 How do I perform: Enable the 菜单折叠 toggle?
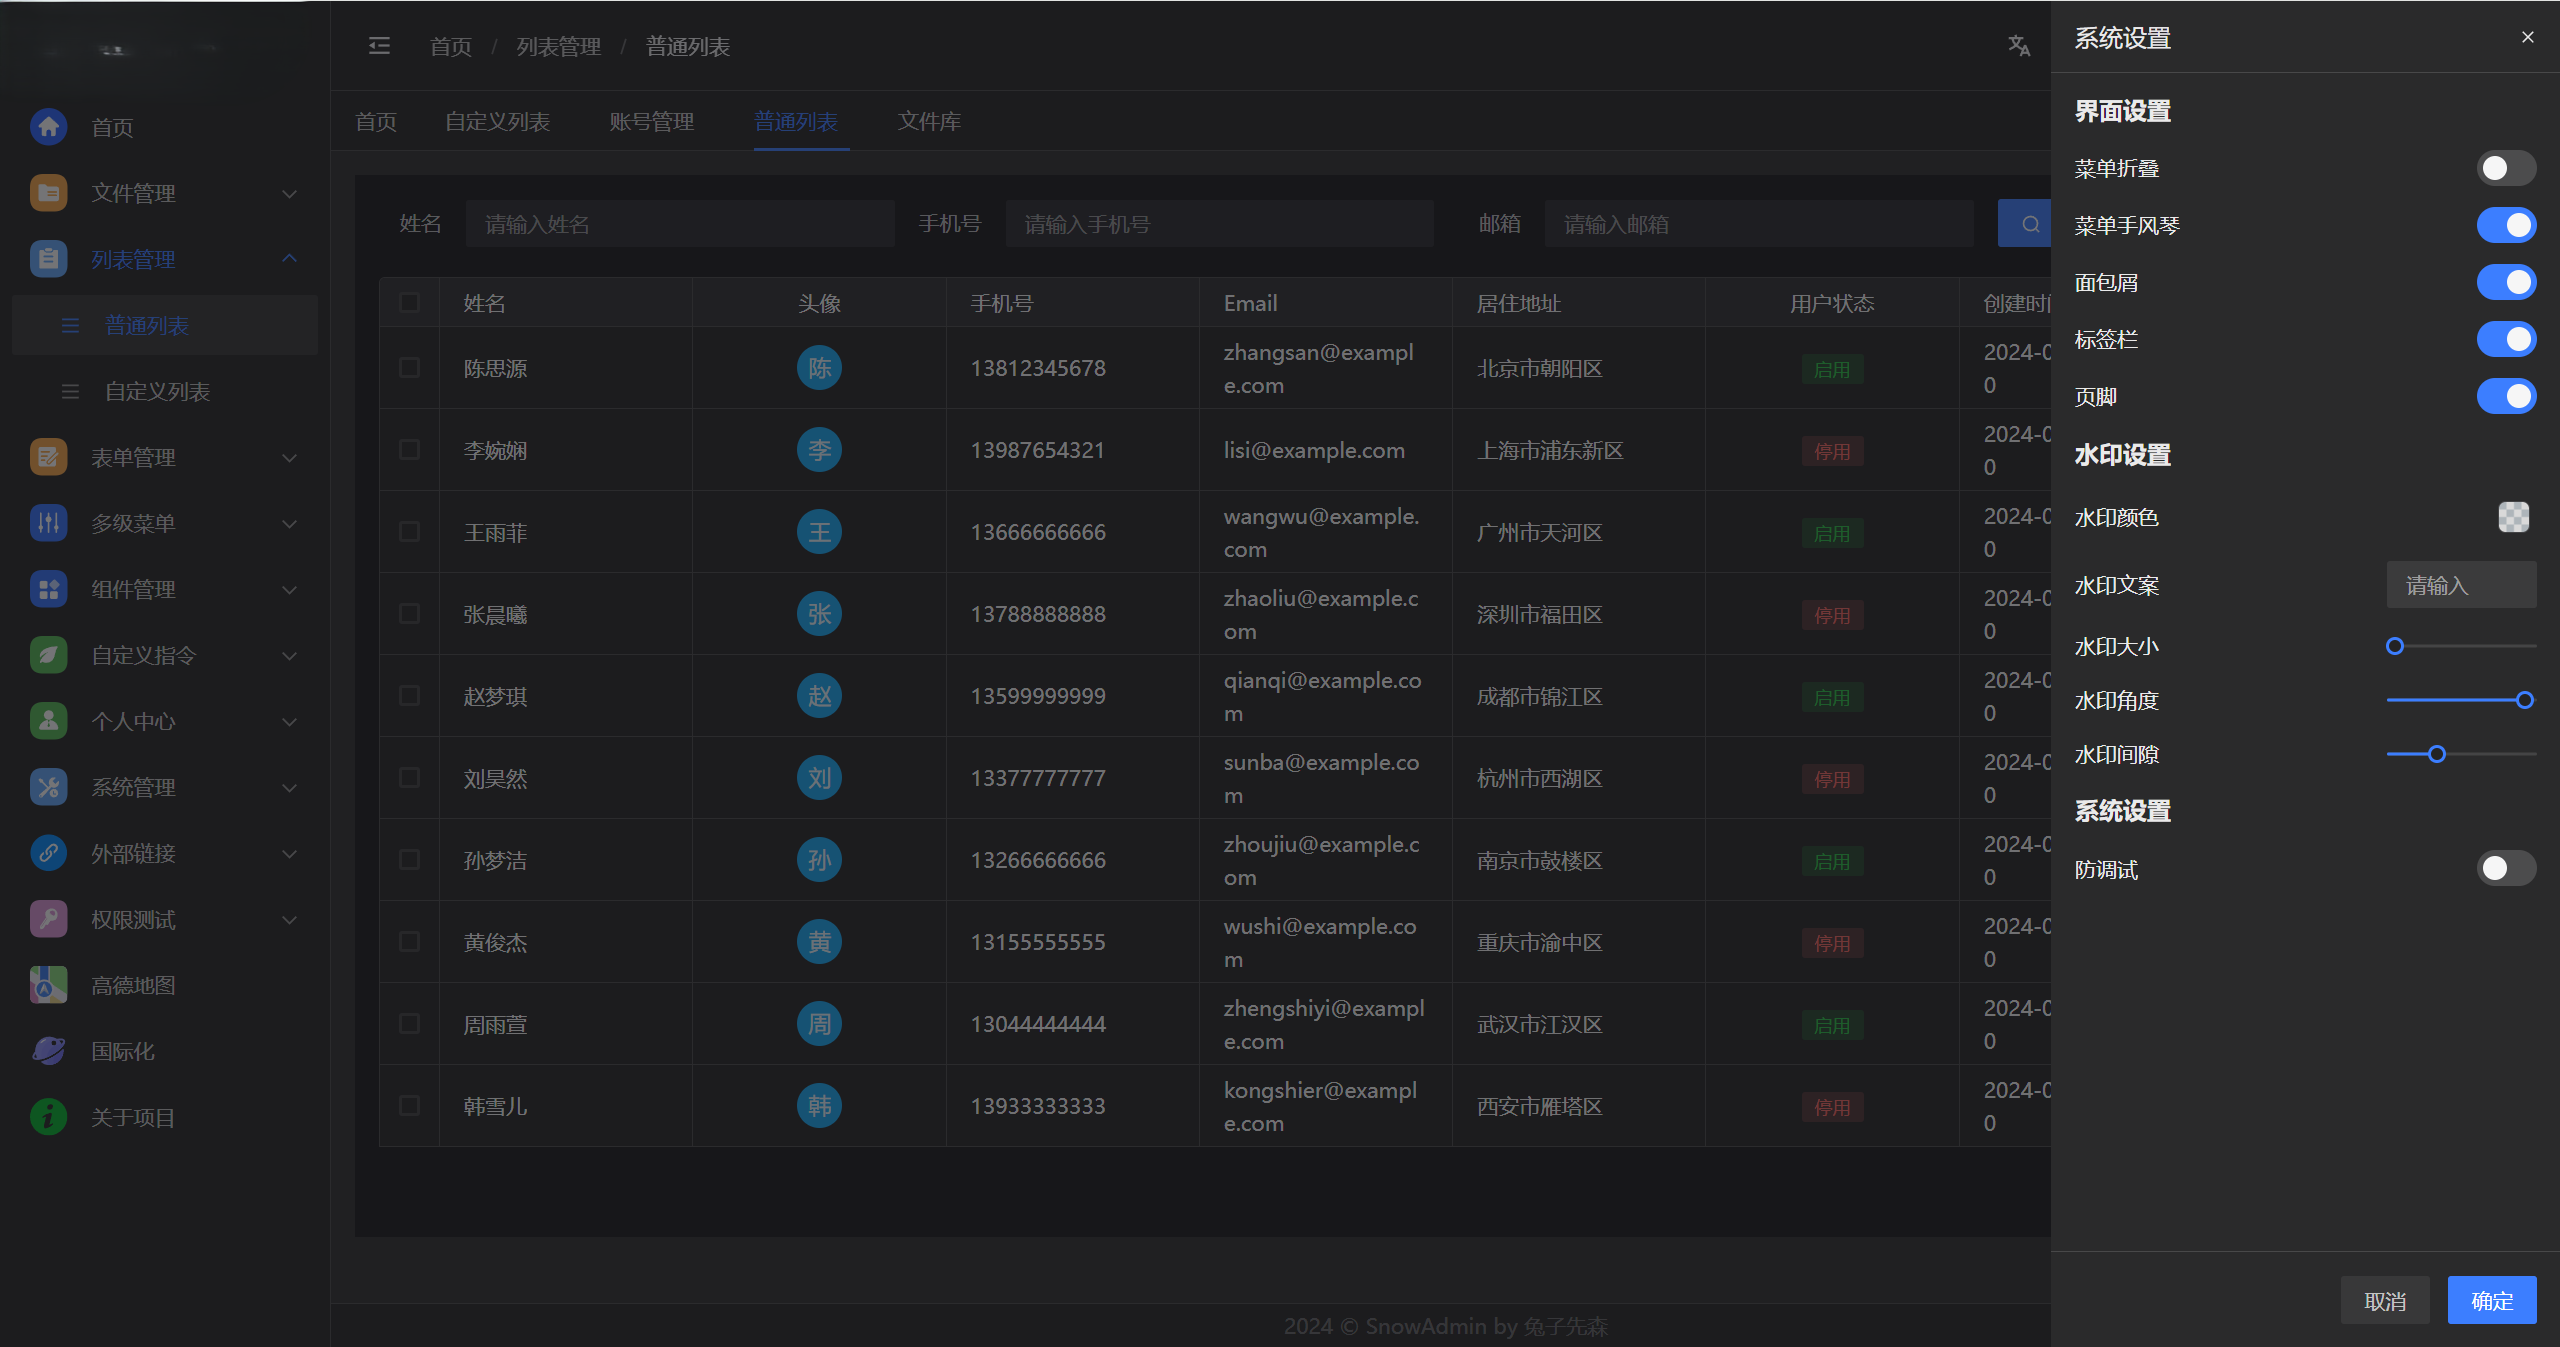(x=2506, y=168)
